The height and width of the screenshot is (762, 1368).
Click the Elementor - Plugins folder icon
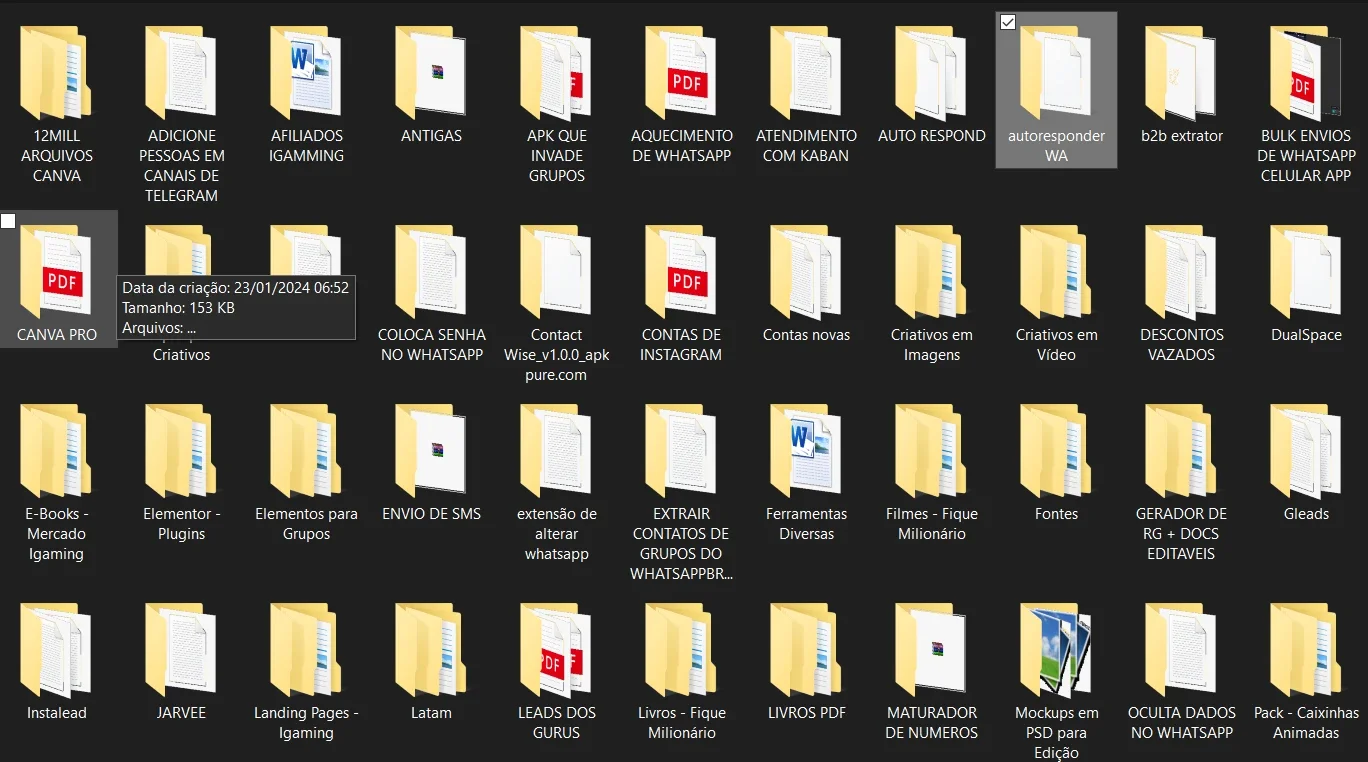(x=181, y=451)
